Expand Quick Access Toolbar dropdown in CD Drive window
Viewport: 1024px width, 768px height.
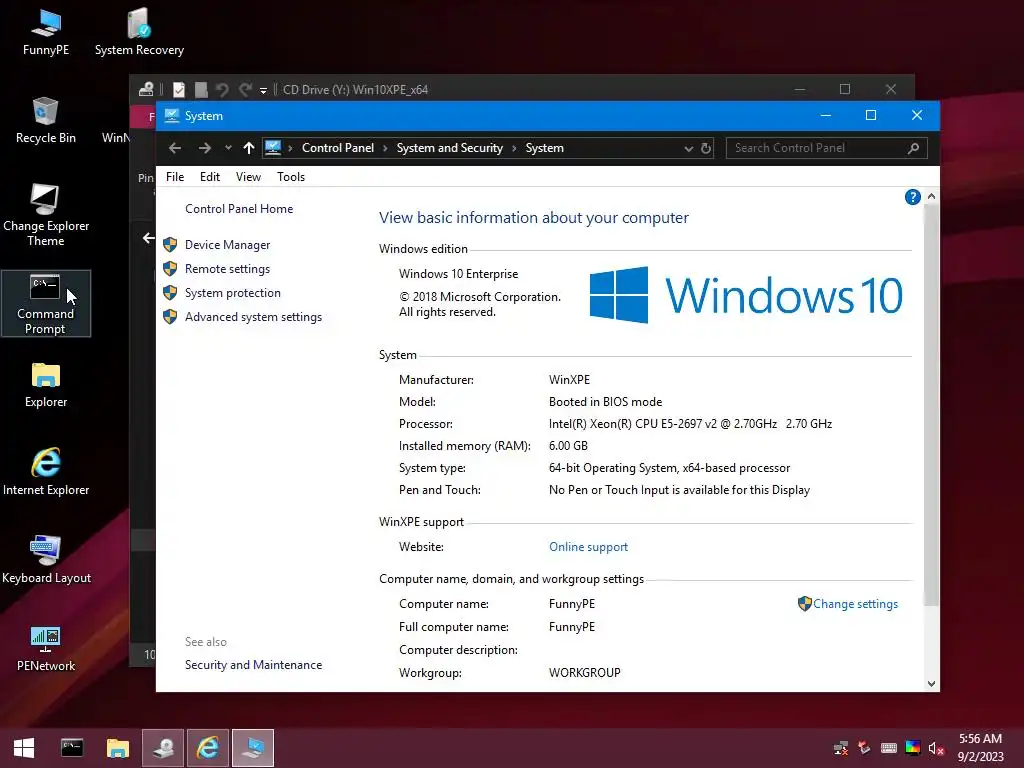[x=263, y=91]
